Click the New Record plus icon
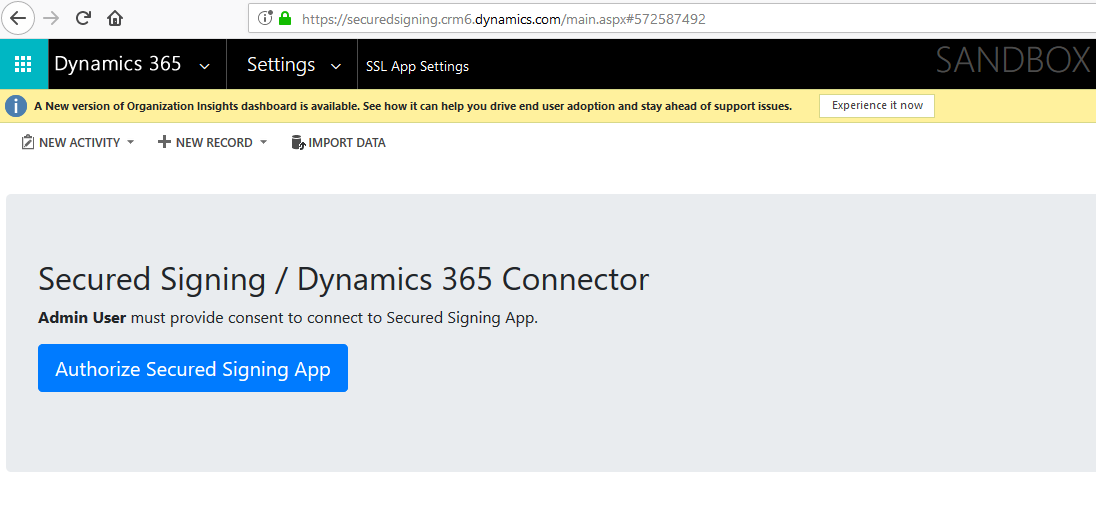 [164, 143]
